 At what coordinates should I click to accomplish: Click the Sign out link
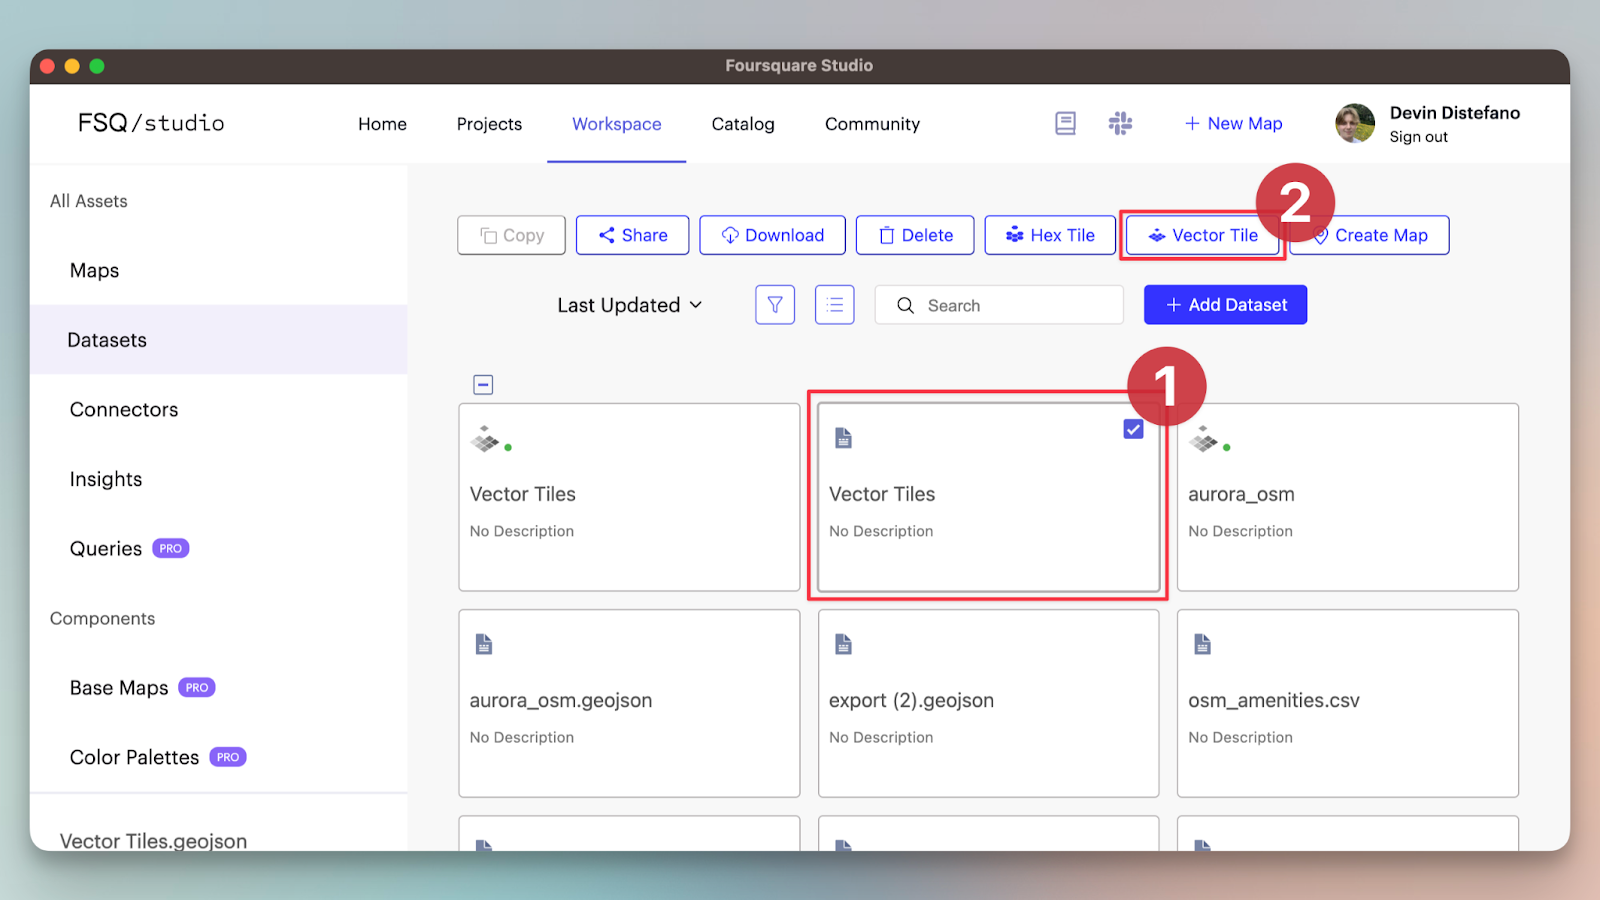1418,137
